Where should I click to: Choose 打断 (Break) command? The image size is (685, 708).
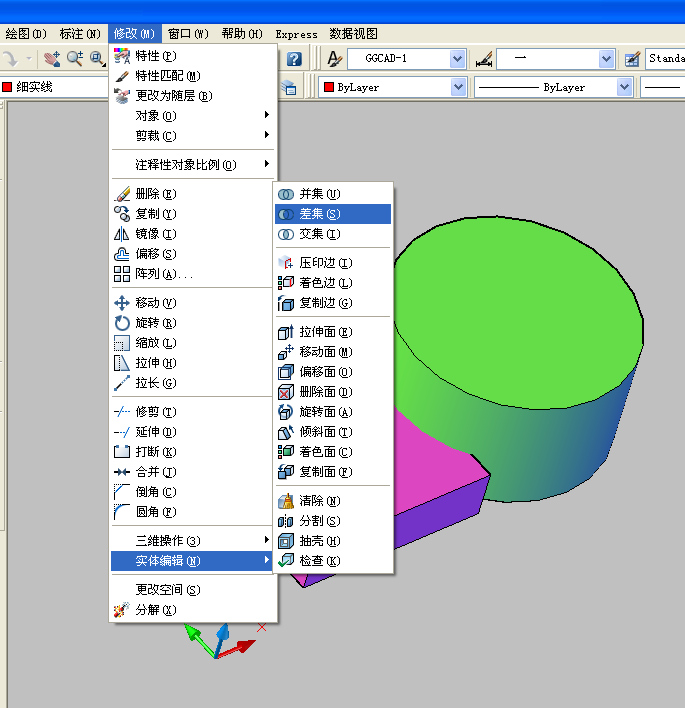point(193,452)
